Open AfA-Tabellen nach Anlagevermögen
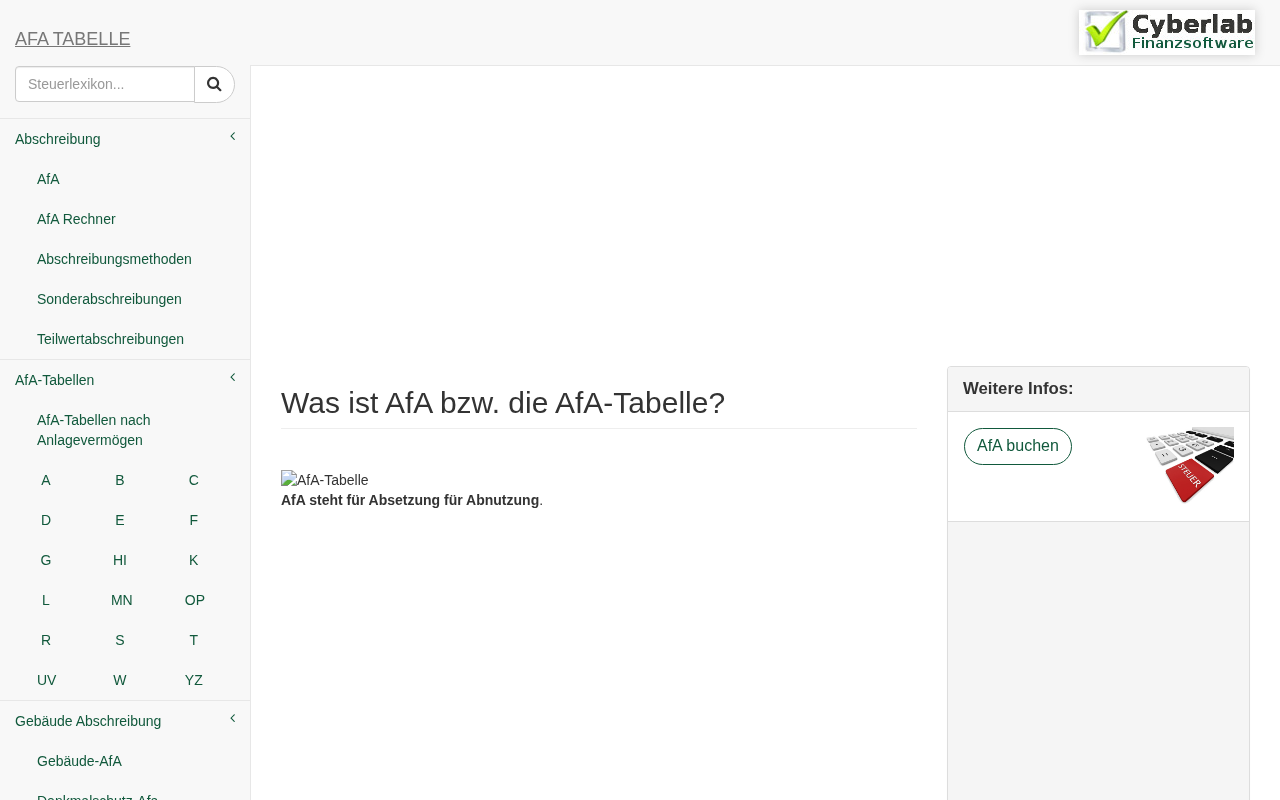Screen dimensions: 1280x800 94,430
